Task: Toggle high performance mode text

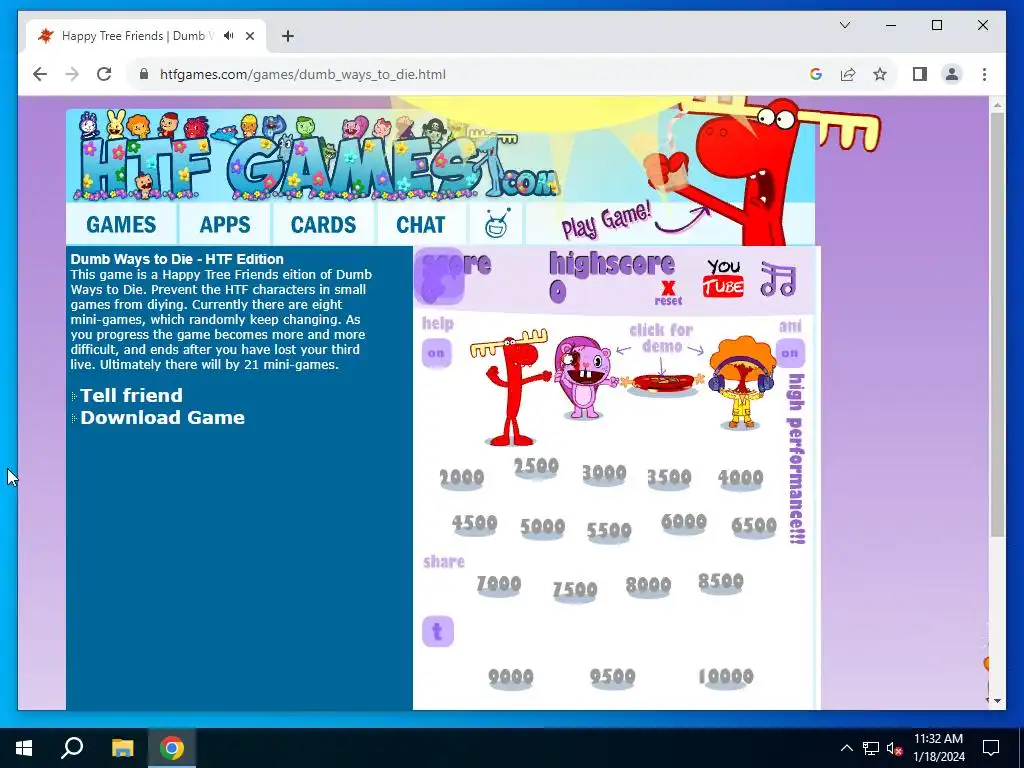Action: coord(797,458)
